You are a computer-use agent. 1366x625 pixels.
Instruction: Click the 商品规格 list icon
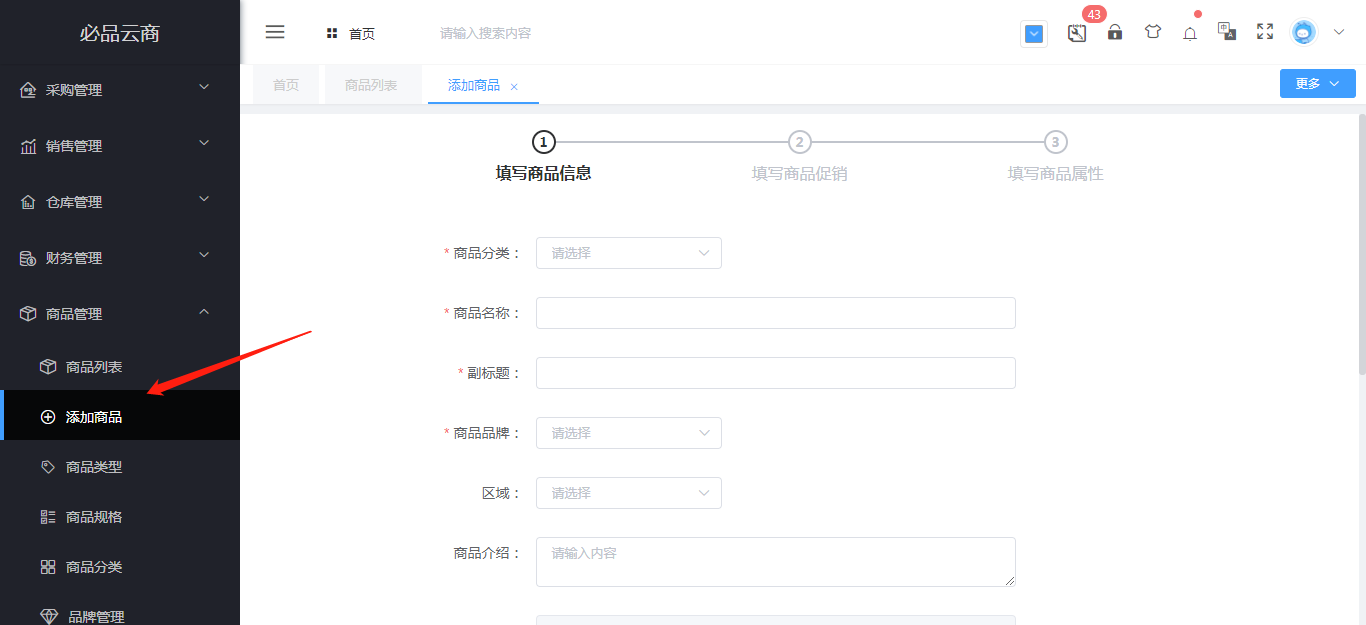(48, 517)
